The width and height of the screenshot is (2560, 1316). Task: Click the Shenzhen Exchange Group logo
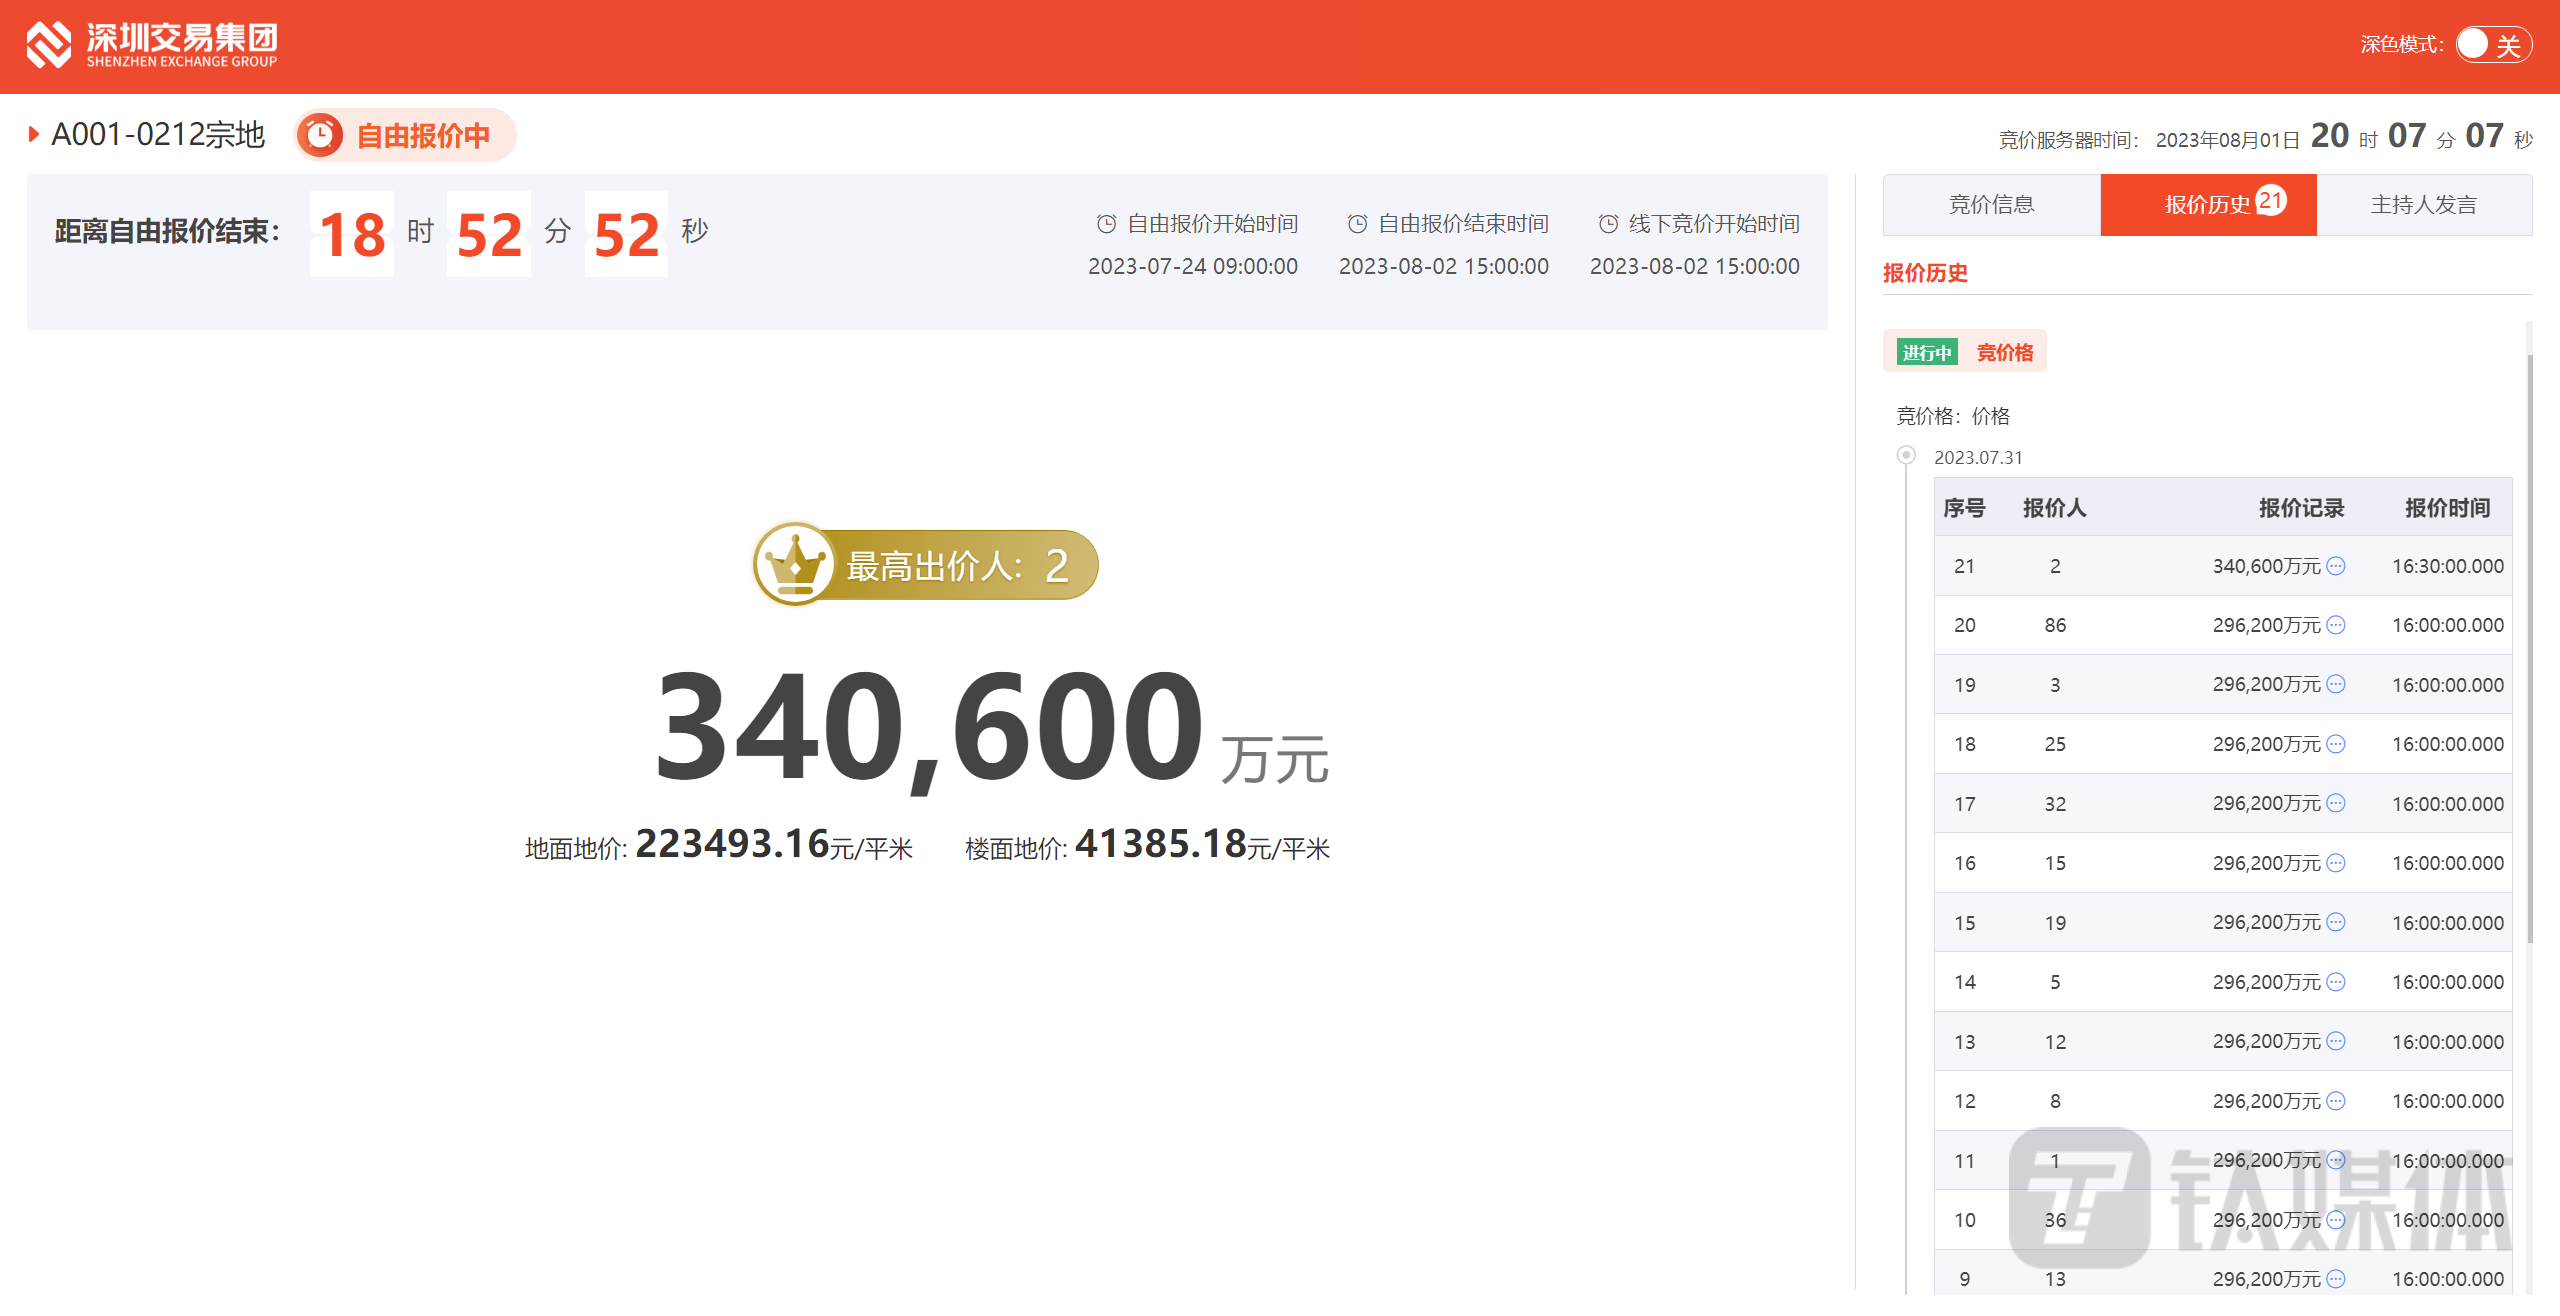(151, 45)
